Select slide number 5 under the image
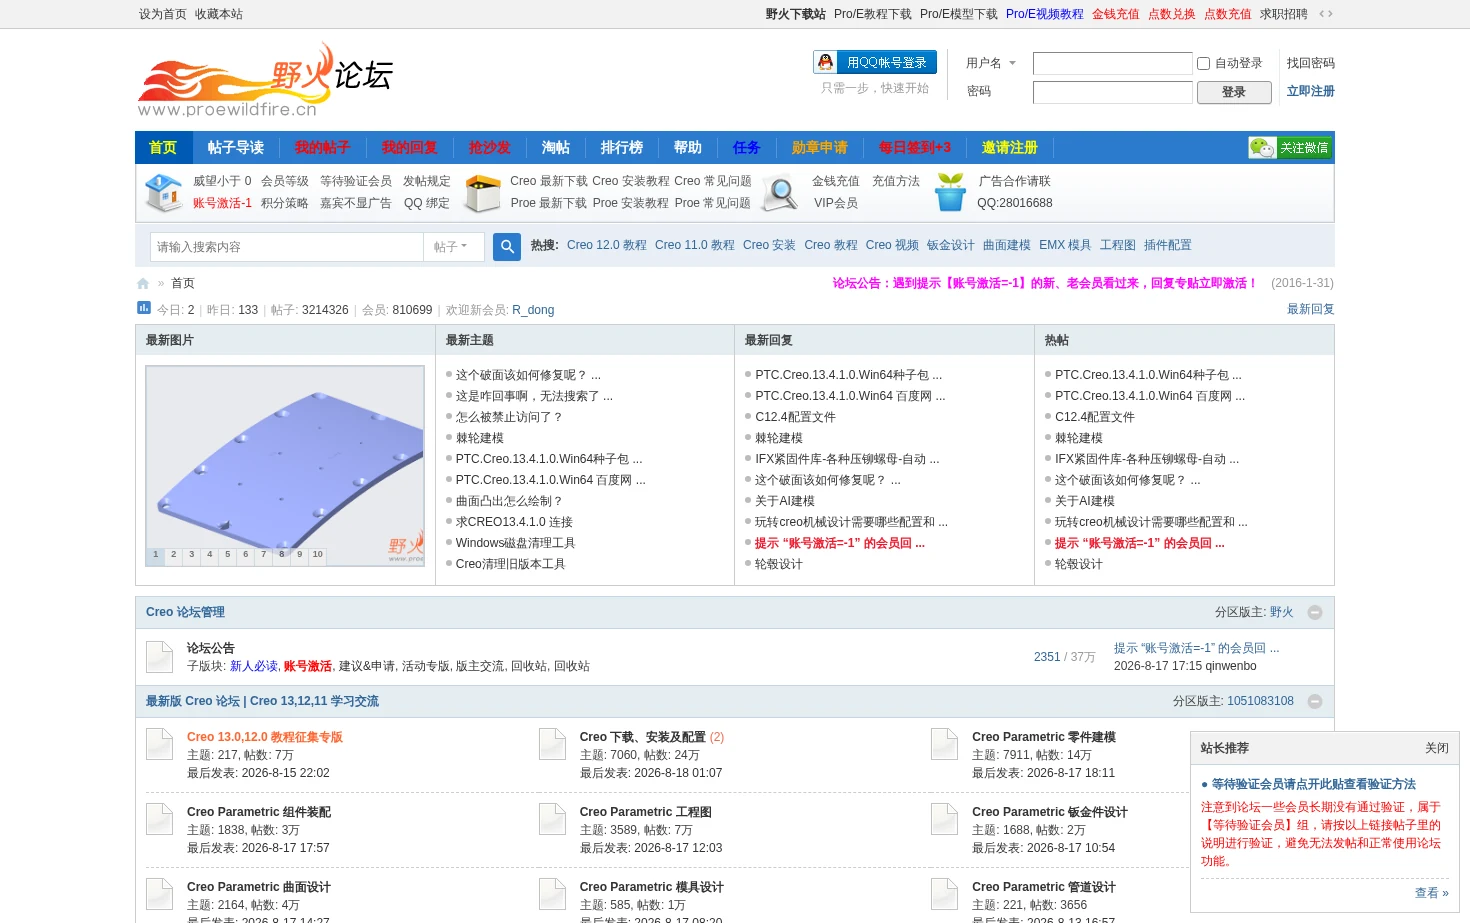This screenshot has height=923, width=1470. point(228,555)
